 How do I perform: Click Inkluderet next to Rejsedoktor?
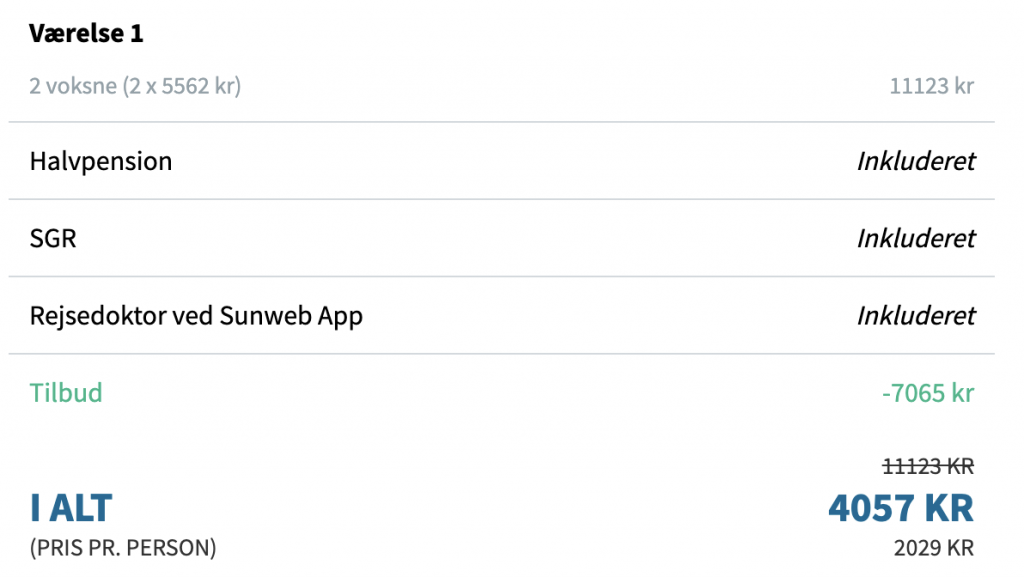(916, 316)
